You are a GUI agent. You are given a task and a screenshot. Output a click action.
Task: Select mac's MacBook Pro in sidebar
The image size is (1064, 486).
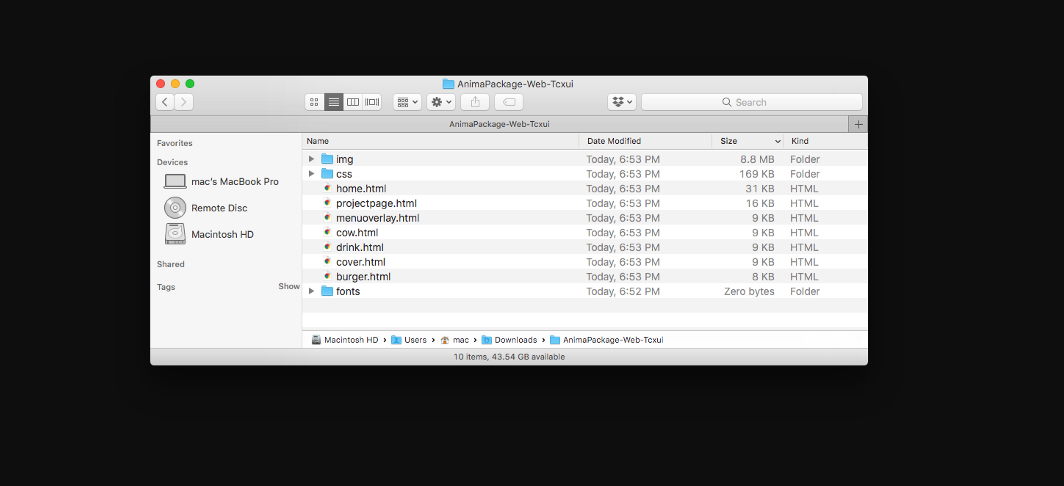221,182
